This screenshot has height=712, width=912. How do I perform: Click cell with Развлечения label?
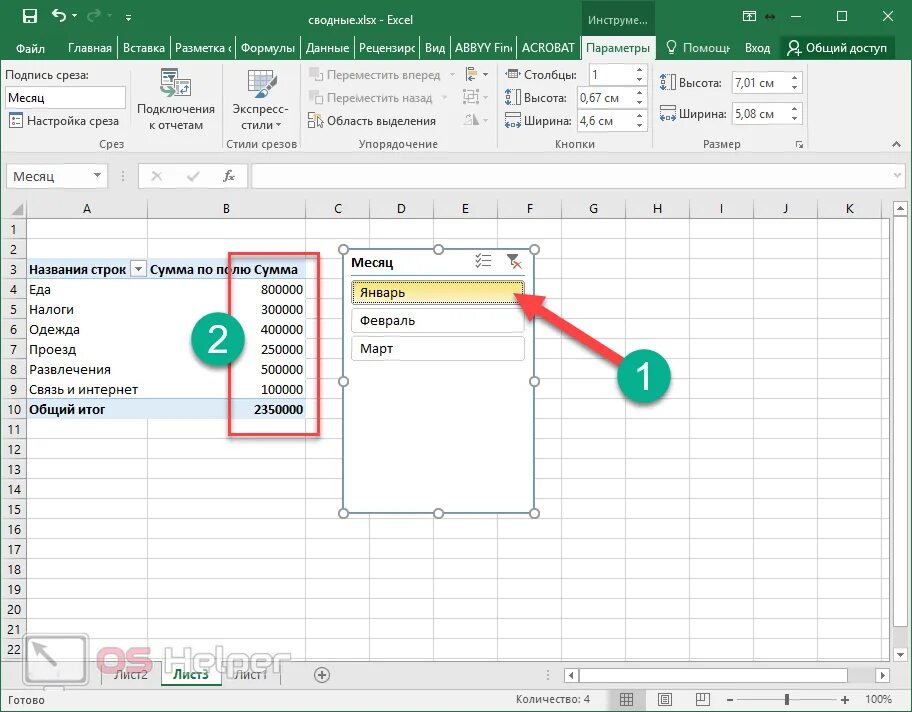pos(87,369)
